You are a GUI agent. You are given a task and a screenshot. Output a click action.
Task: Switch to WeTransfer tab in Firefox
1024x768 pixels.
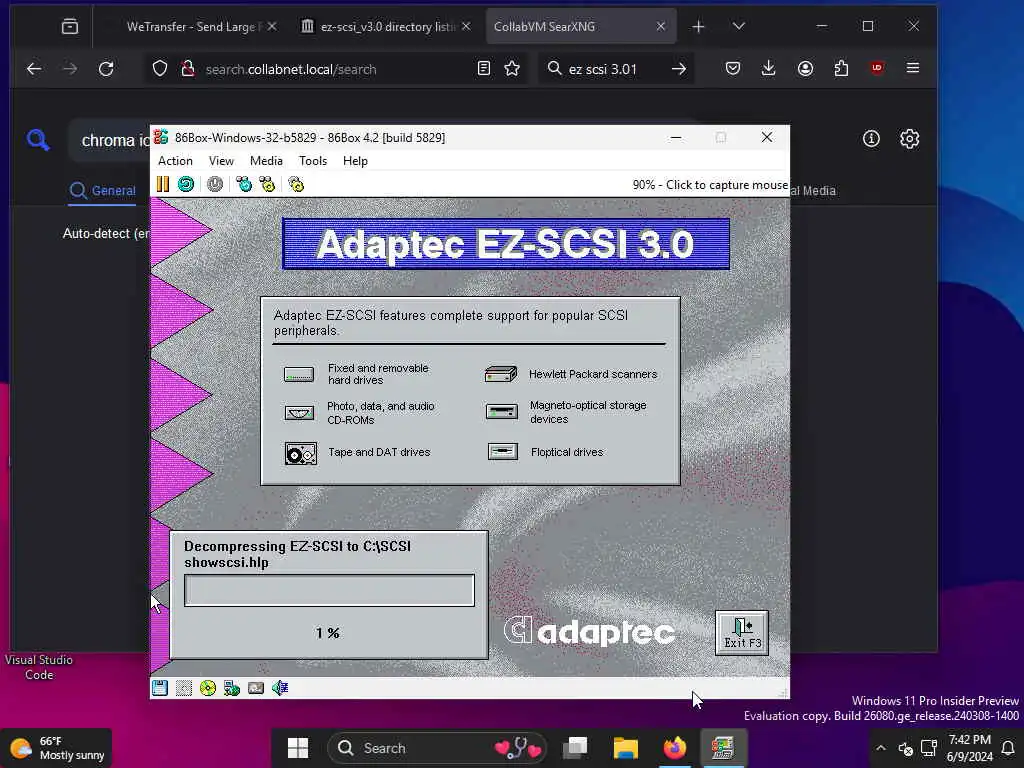coord(196,27)
